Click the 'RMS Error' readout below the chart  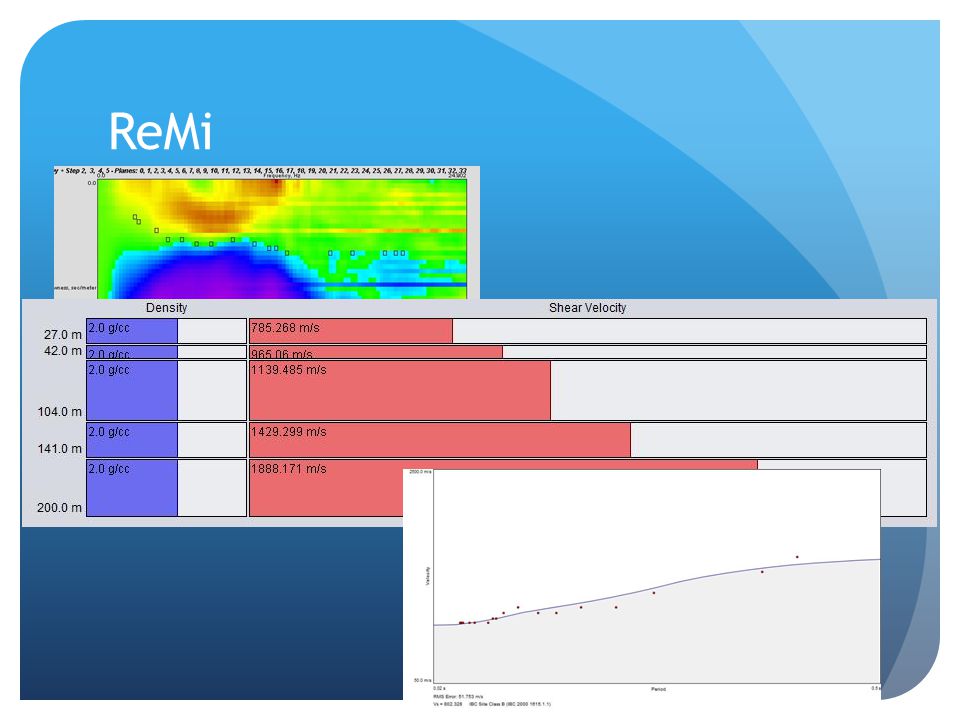(x=458, y=697)
